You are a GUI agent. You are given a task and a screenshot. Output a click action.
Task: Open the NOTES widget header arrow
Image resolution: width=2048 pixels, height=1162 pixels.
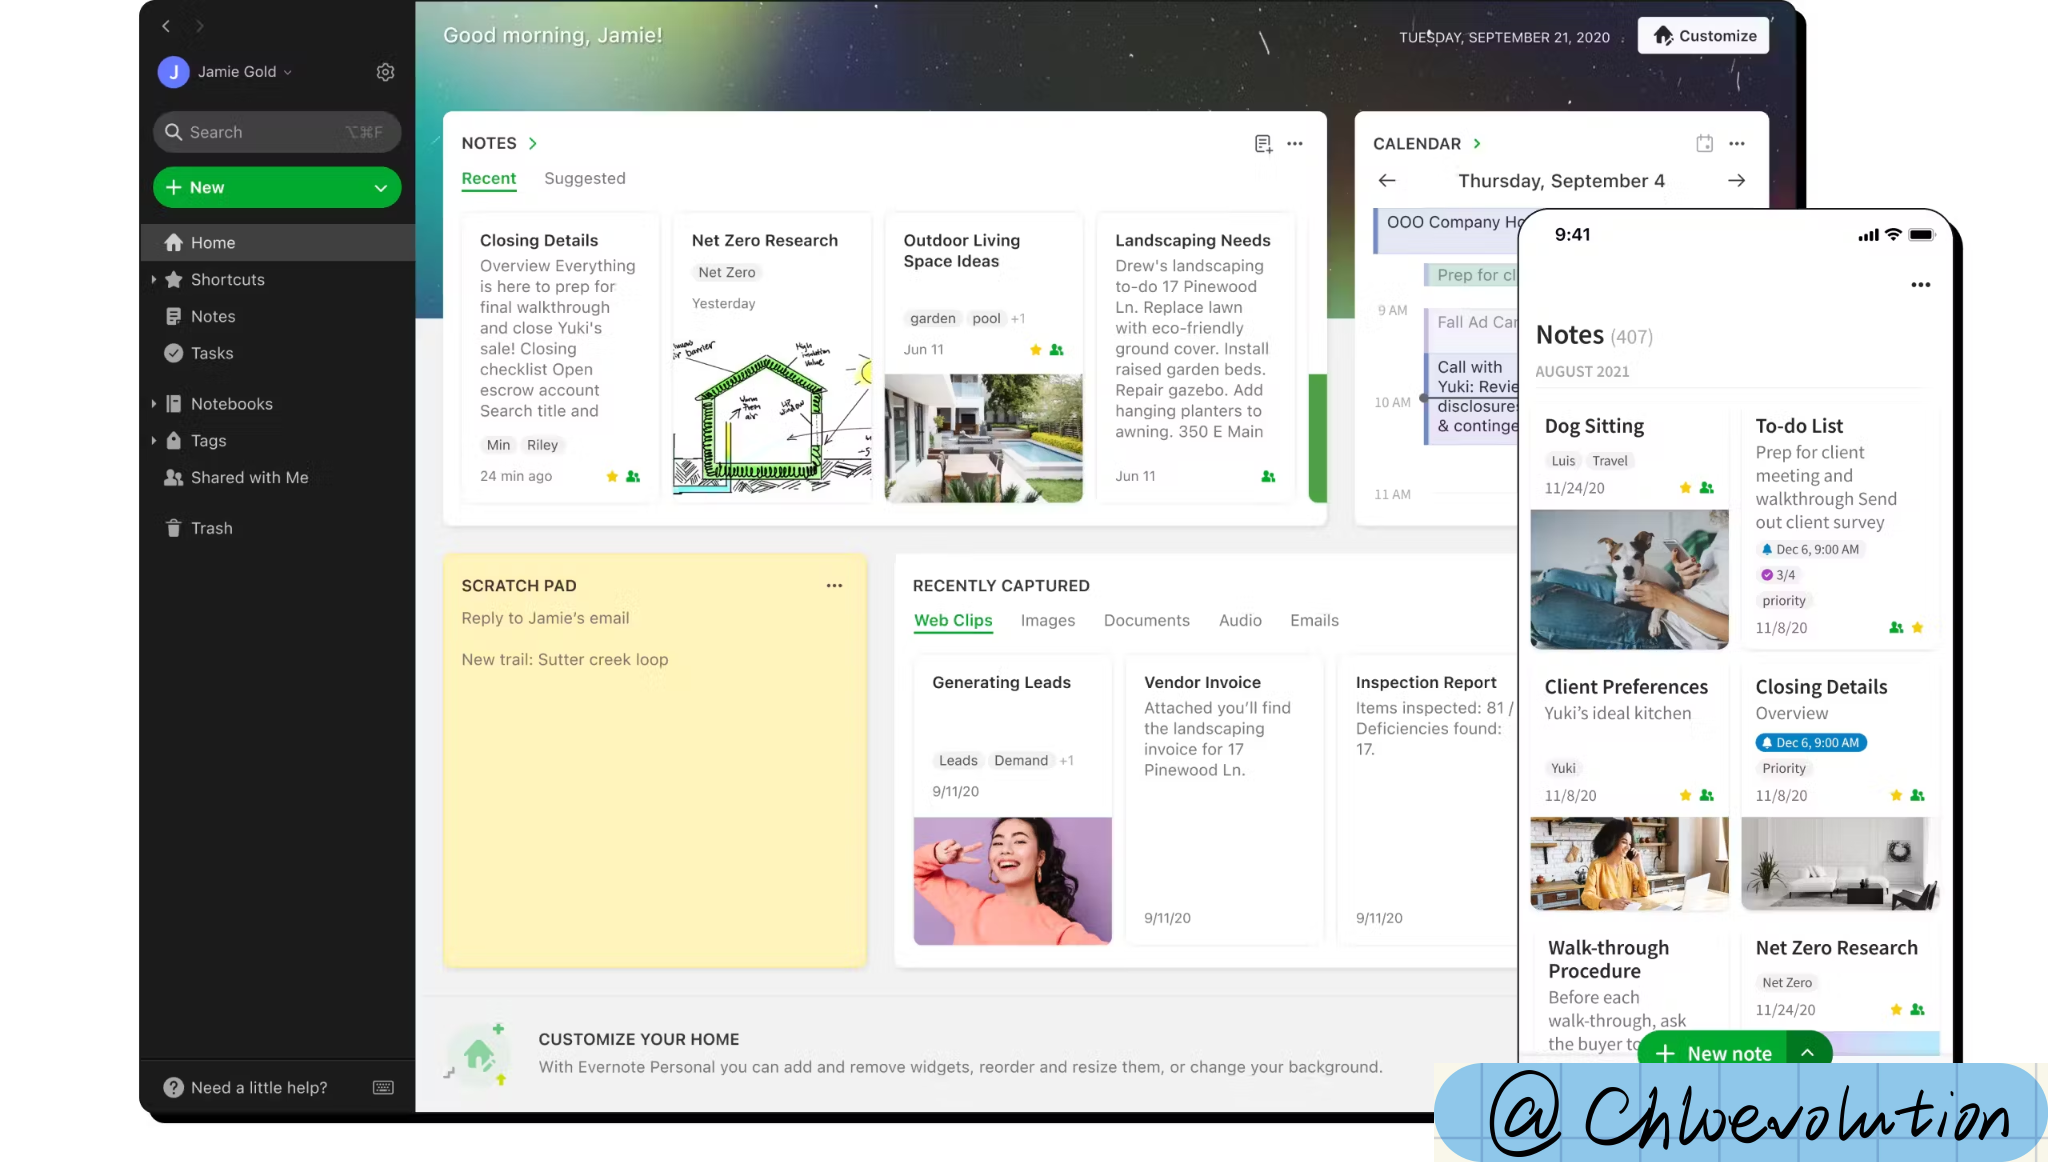click(x=533, y=144)
